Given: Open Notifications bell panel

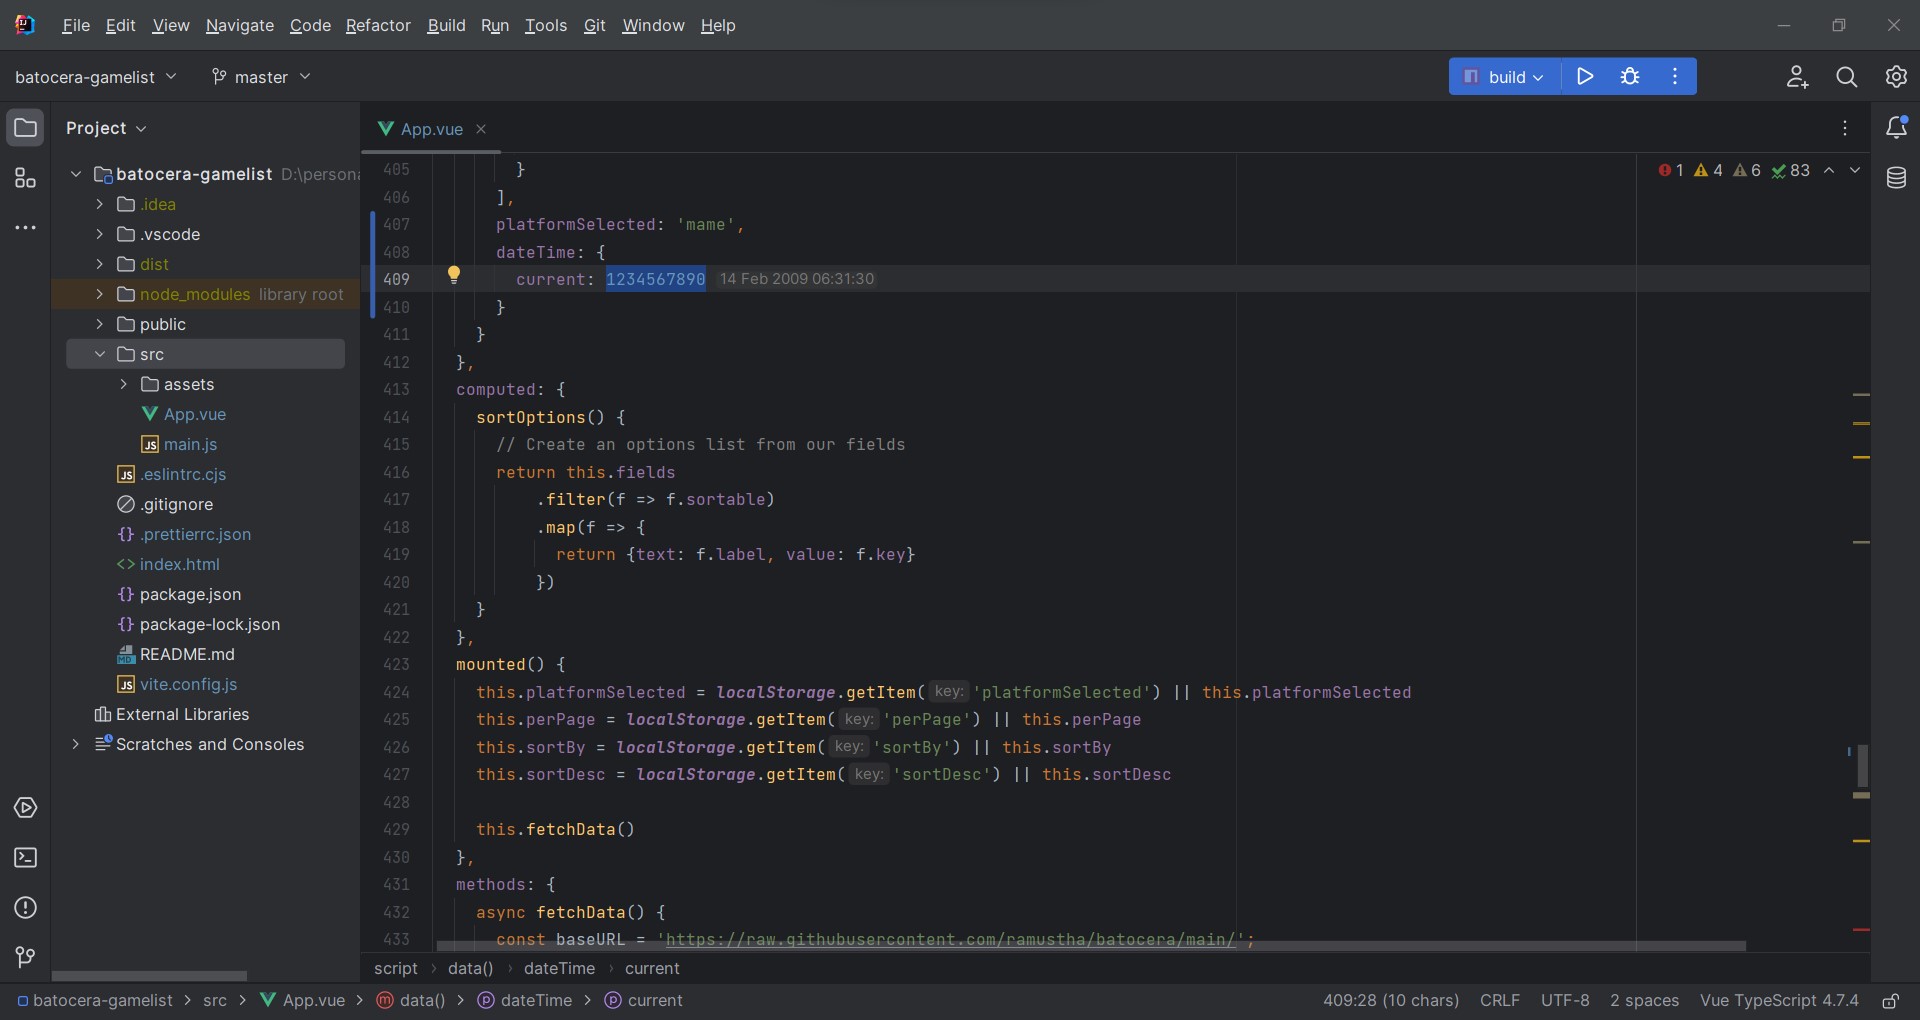Looking at the screenshot, I should tap(1896, 127).
